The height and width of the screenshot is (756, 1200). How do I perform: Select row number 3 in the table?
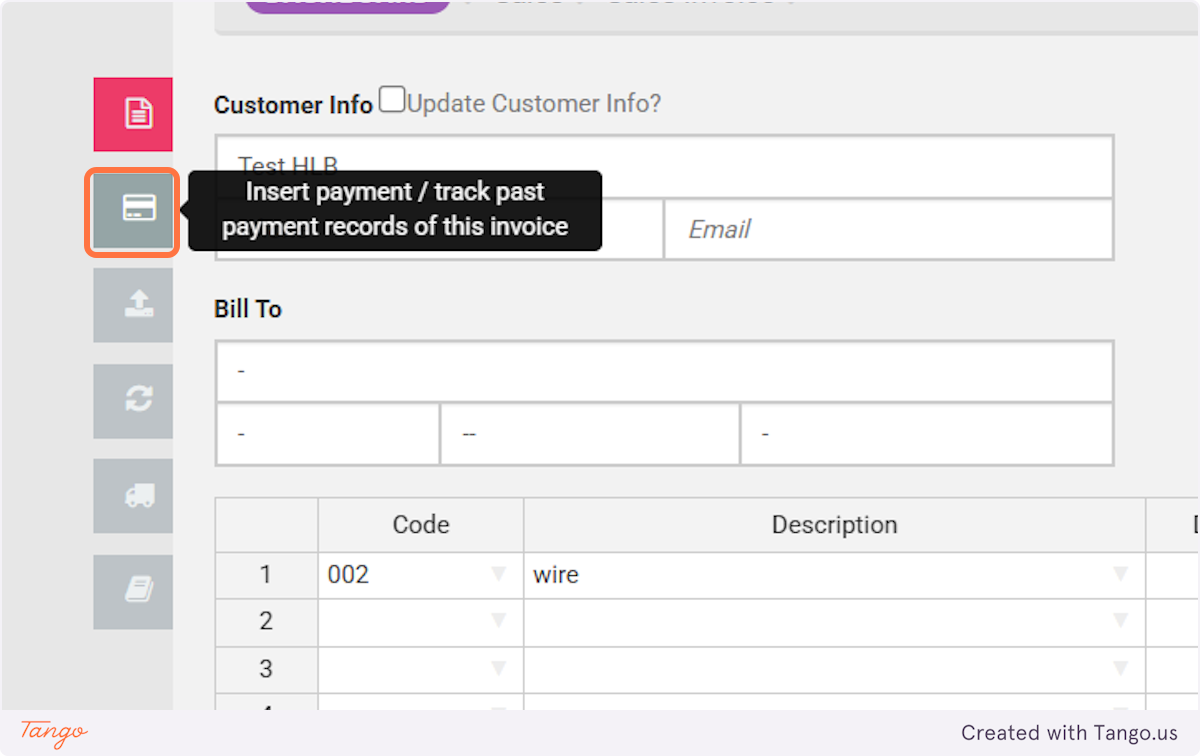[266, 668]
